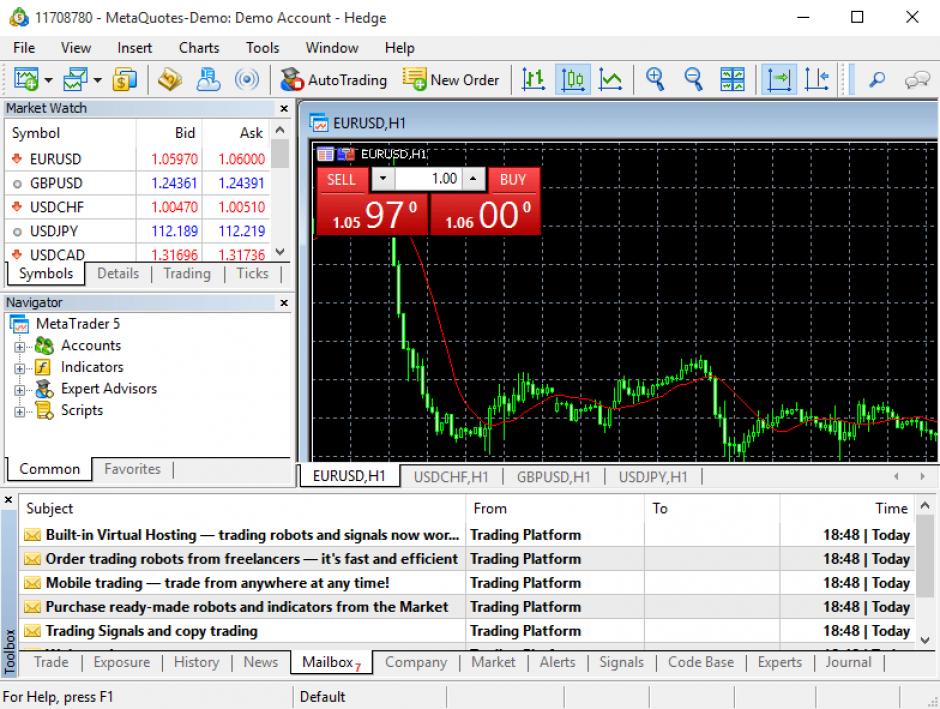Screen dimensions: 940x709
Task: Toggle Auto Scroll chart button
Action: click(x=779, y=79)
